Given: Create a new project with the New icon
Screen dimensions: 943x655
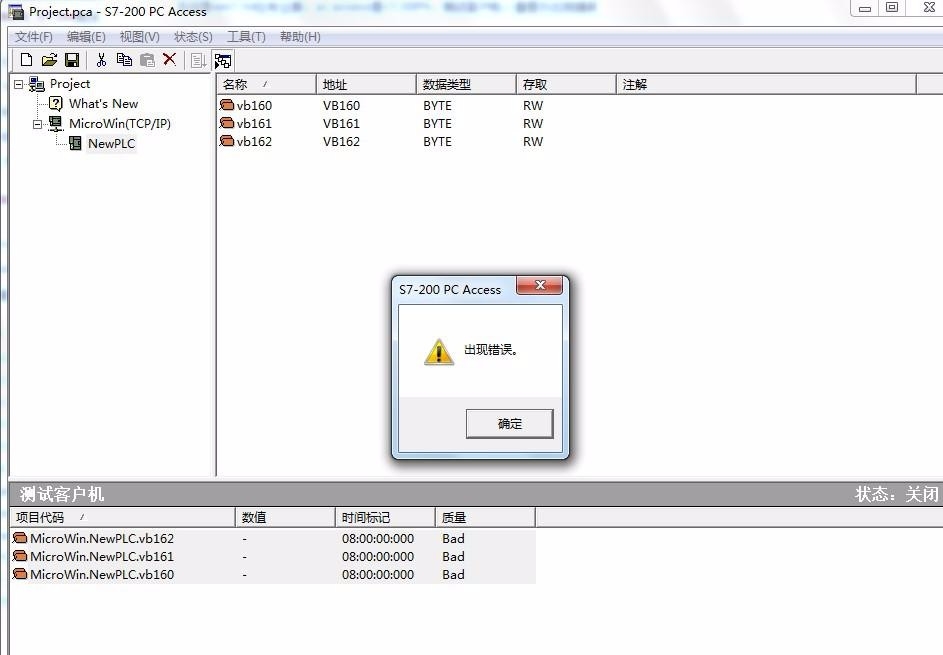Looking at the screenshot, I should [x=26, y=60].
